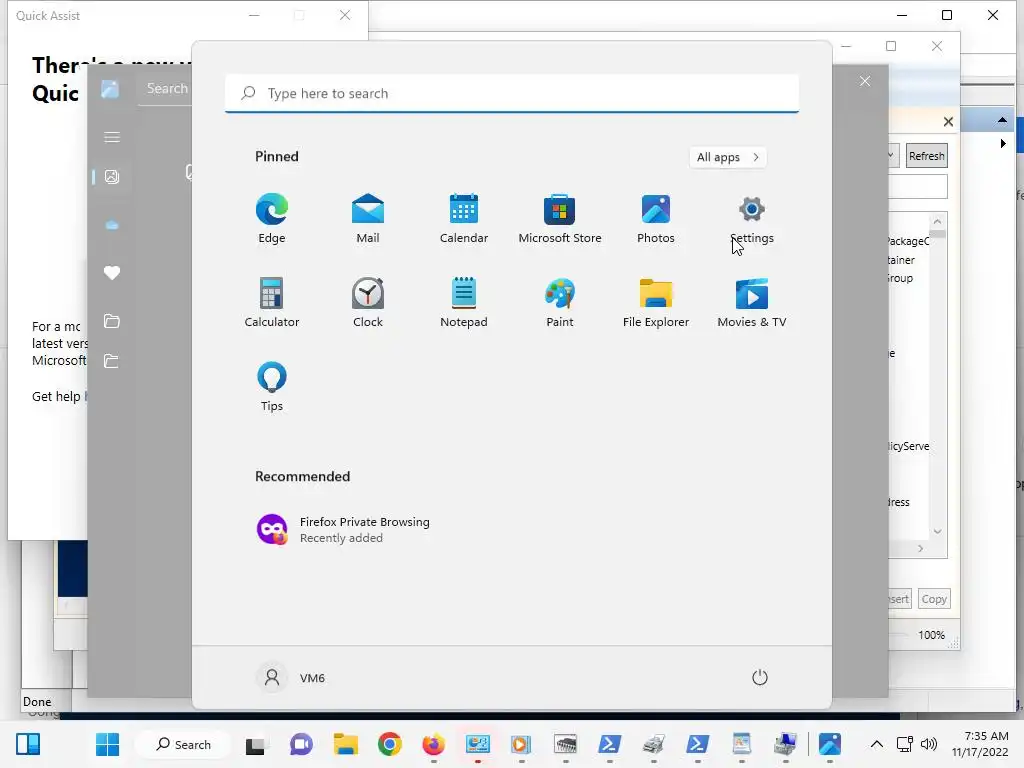This screenshot has height=768, width=1024.
Task: Open the clock and date flyout
Action: [x=980, y=744]
